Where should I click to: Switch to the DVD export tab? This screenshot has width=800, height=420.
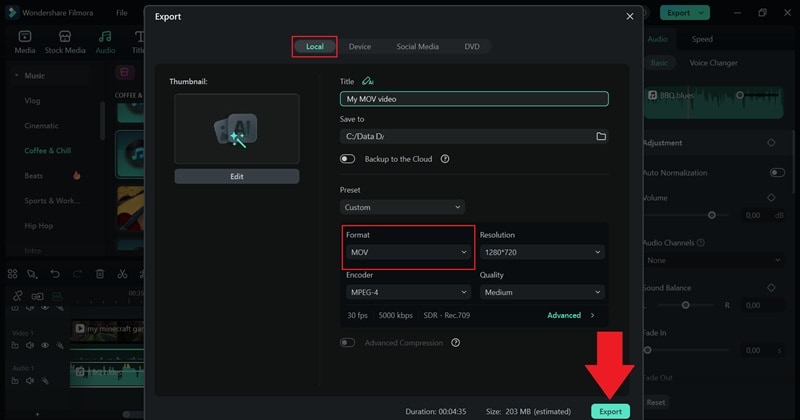tap(472, 46)
